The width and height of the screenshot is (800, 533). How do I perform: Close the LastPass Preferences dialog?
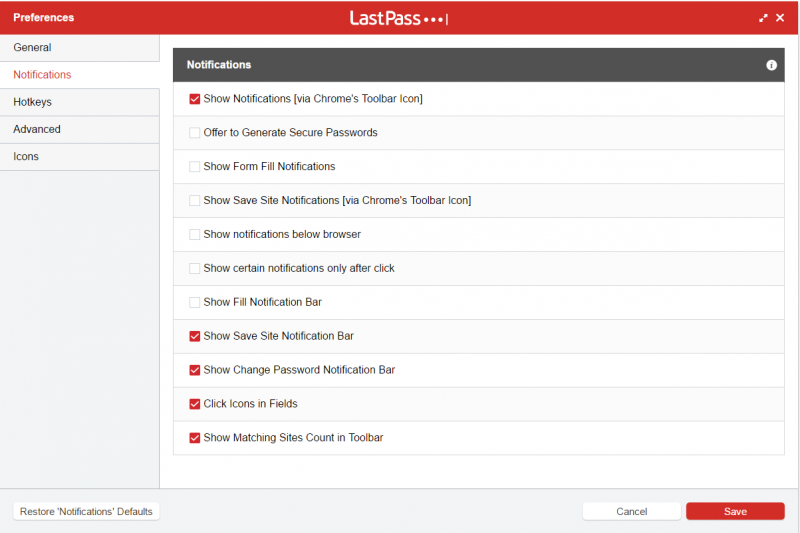pyautogui.click(x=780, y=18)
